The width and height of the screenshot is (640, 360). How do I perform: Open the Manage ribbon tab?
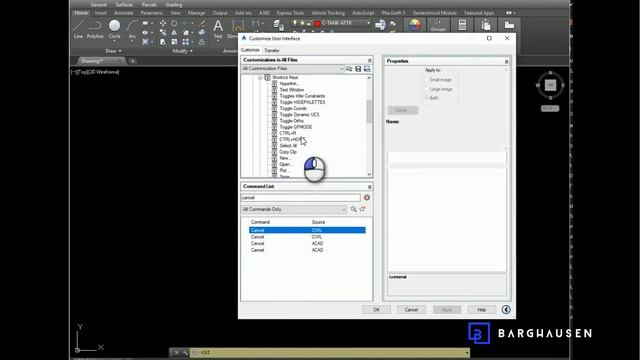(x=196, y=13)
